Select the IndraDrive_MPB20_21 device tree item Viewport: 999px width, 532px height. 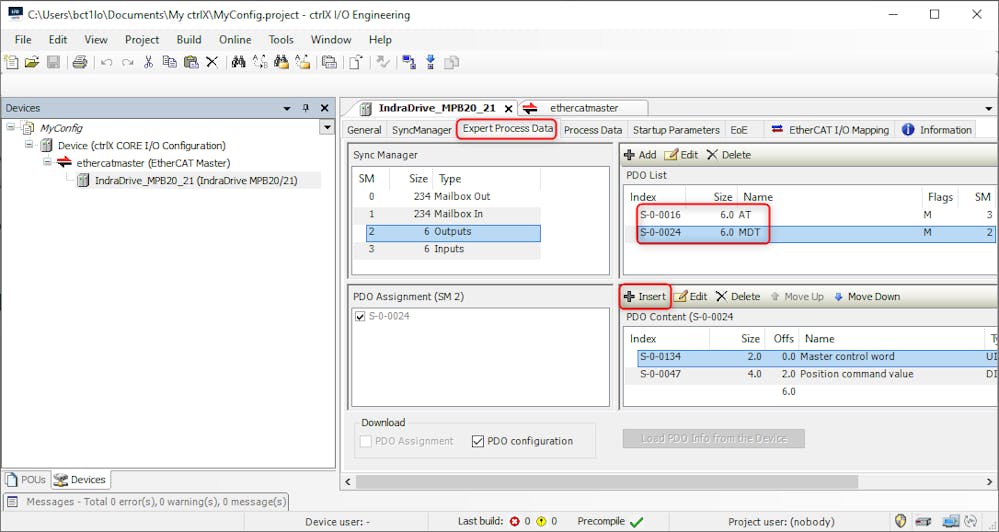(x=196, y=180)
